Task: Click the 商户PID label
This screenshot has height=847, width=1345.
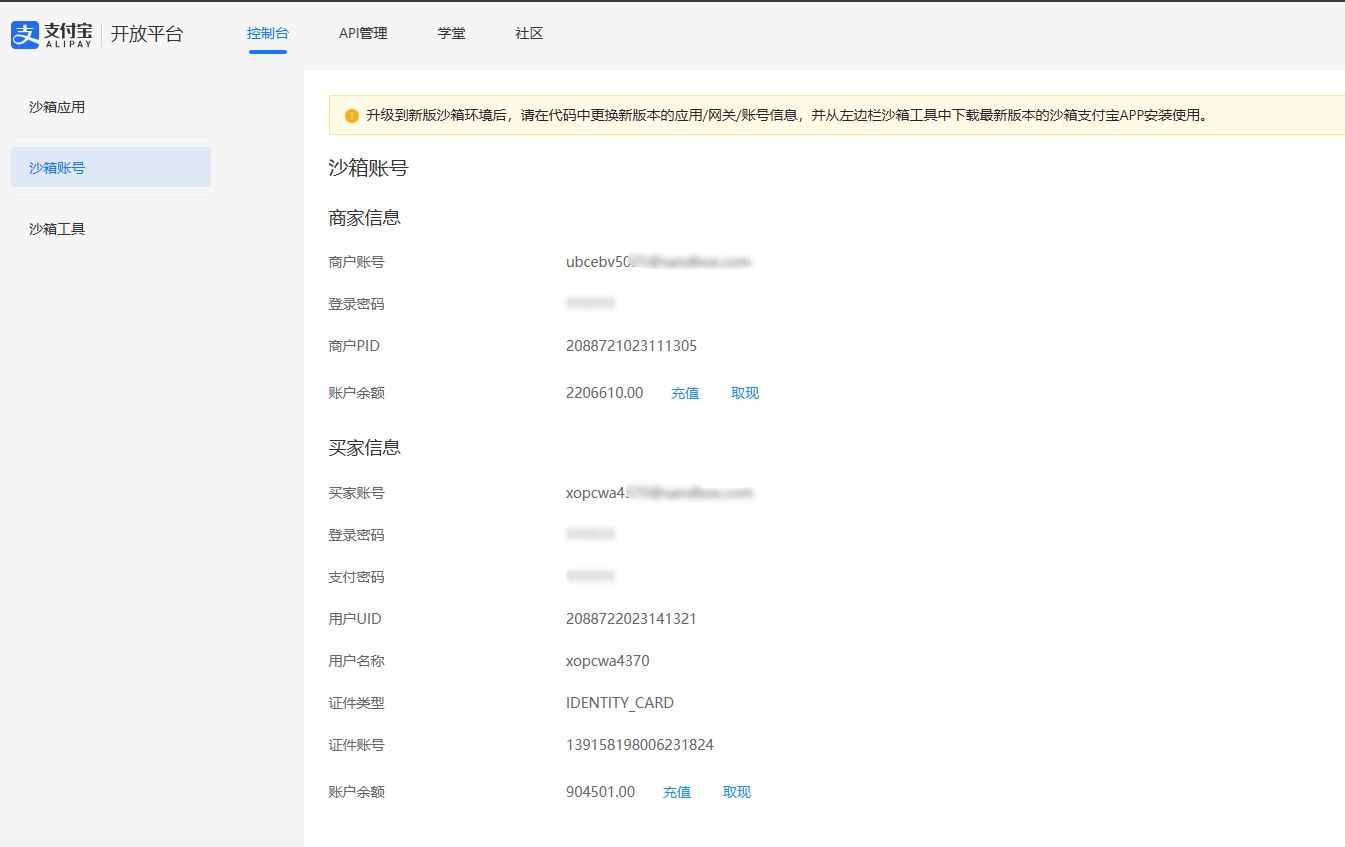Action: coord(354,346)
